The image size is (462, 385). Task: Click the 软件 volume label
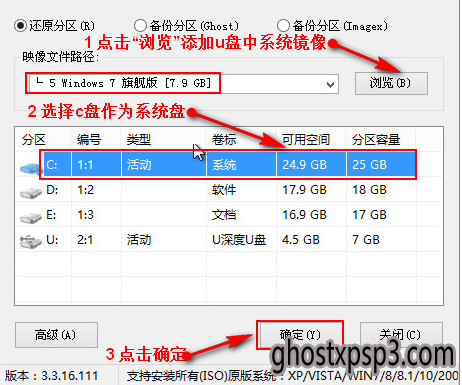pos(224,190)
